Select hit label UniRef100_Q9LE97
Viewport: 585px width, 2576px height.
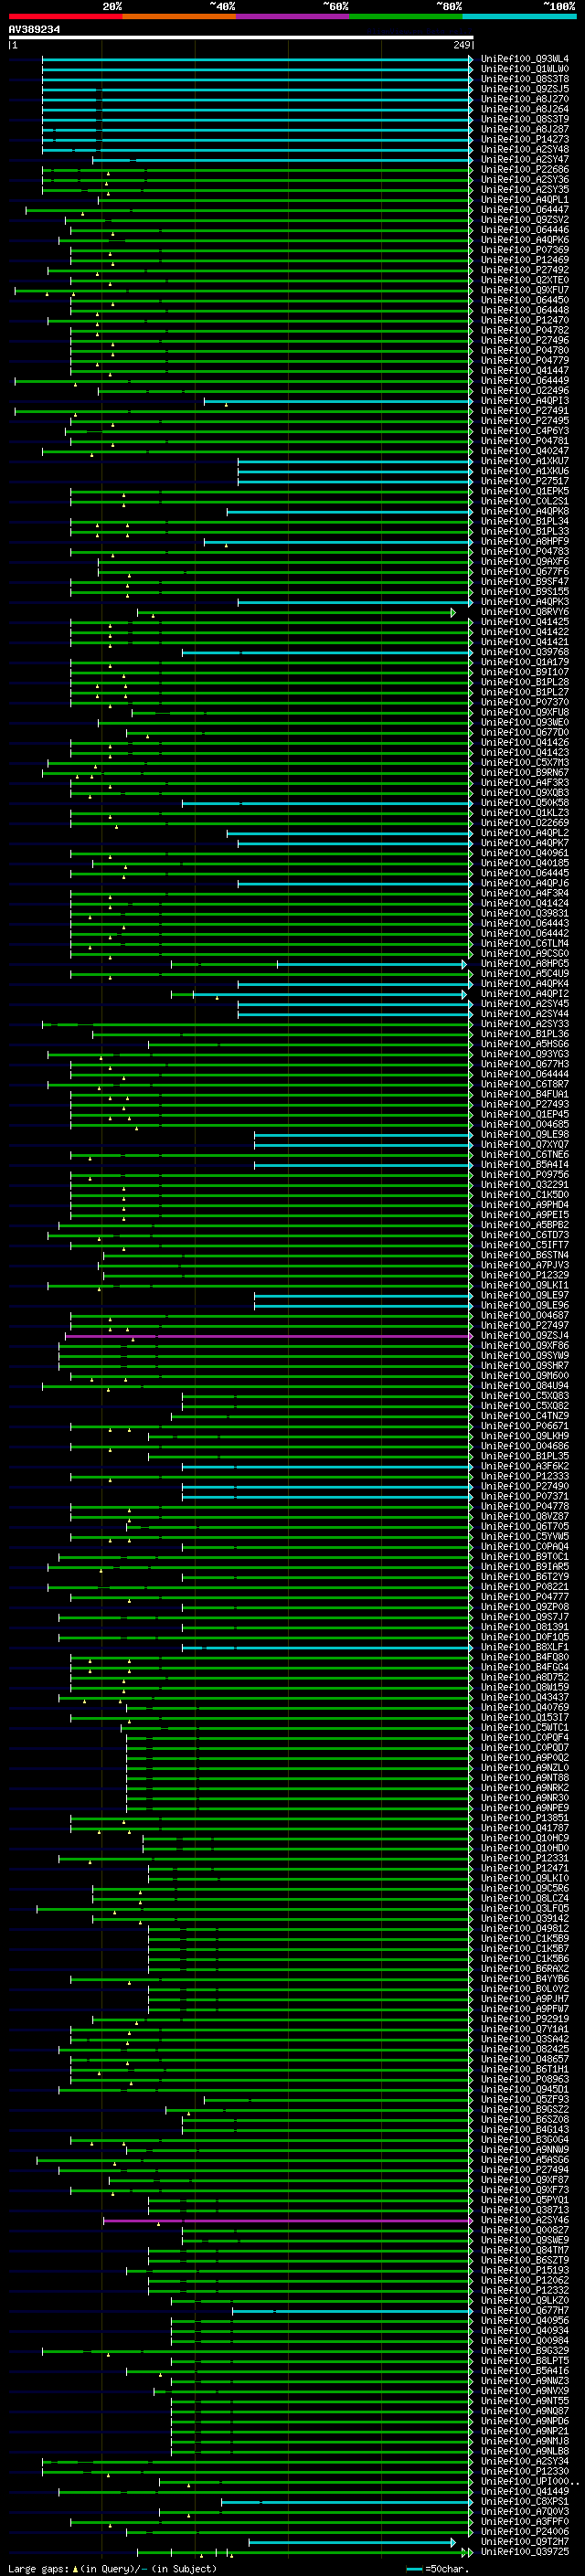[x=525, y=1295]
